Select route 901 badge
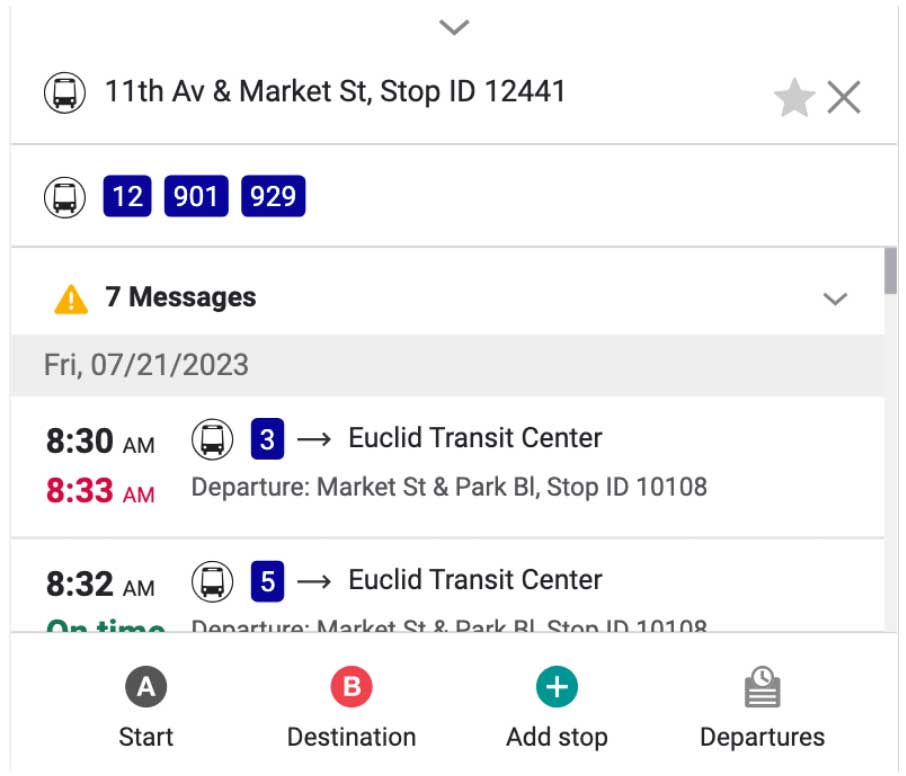The width and height of the screenshot is (906, 776). [x=196, y=196]
